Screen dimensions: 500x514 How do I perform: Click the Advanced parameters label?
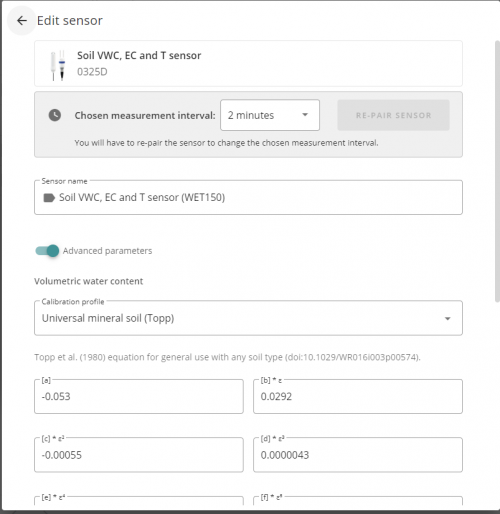point(107,251)
